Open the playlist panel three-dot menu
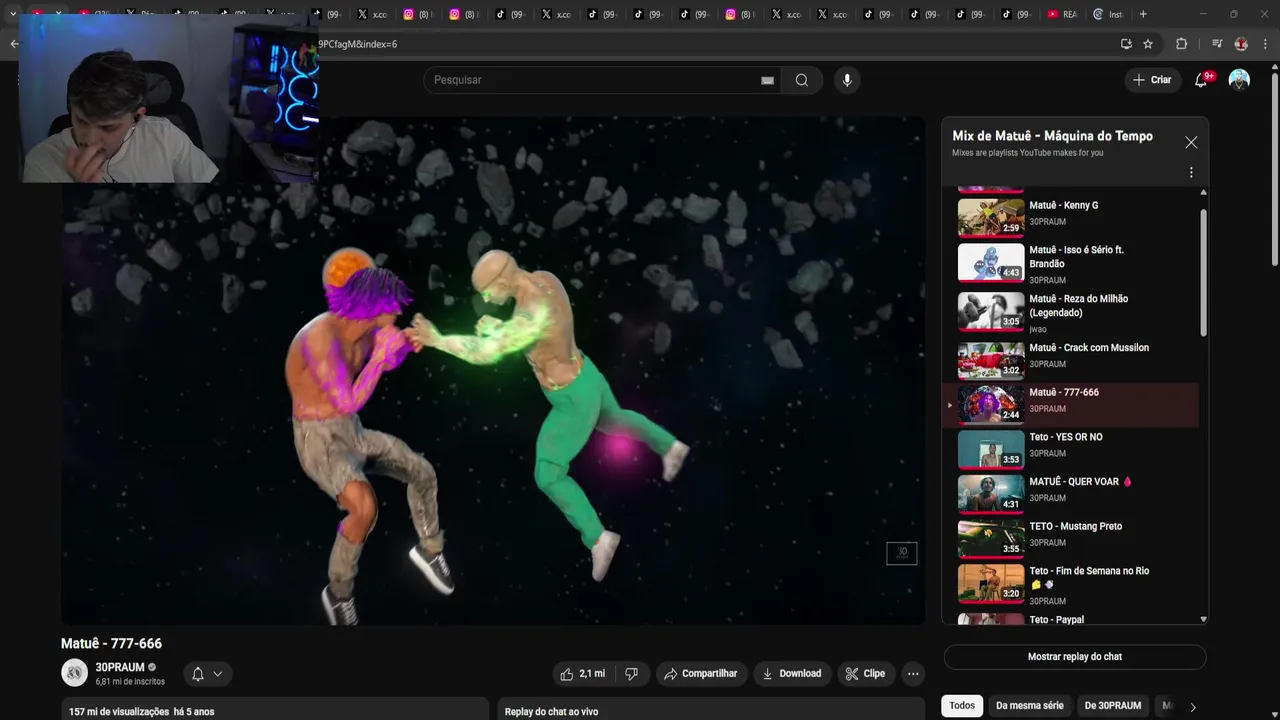The height and width of the screenshot is (720, 1280). (x=1191, y=172)
